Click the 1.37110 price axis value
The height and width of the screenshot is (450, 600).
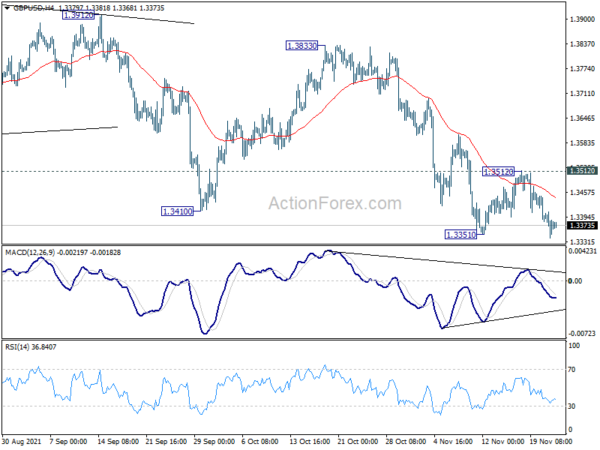coord(582,94)
